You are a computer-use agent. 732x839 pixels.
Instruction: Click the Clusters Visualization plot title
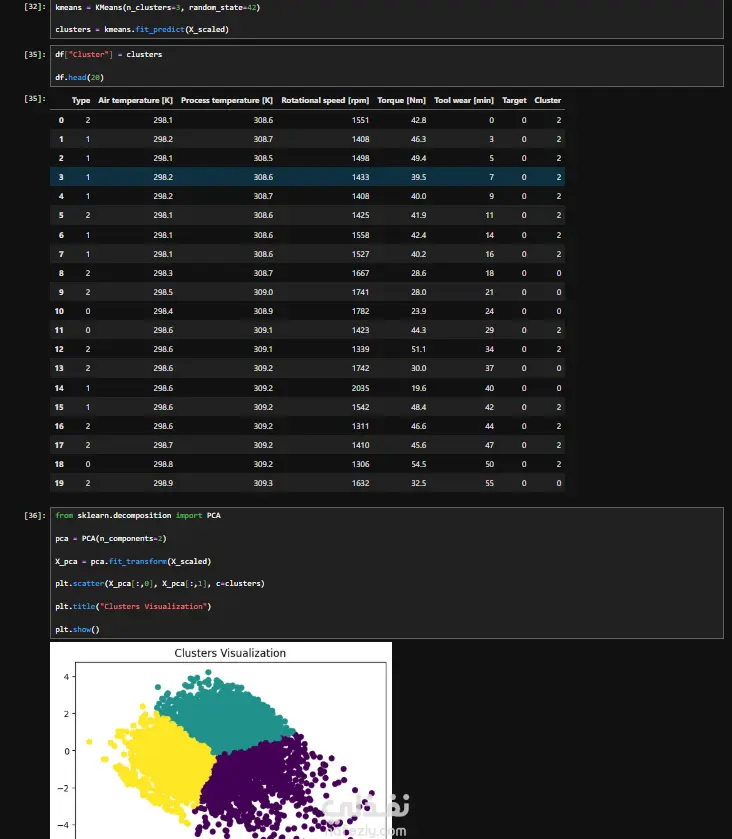pyautogui.click(x=230, y=653)
